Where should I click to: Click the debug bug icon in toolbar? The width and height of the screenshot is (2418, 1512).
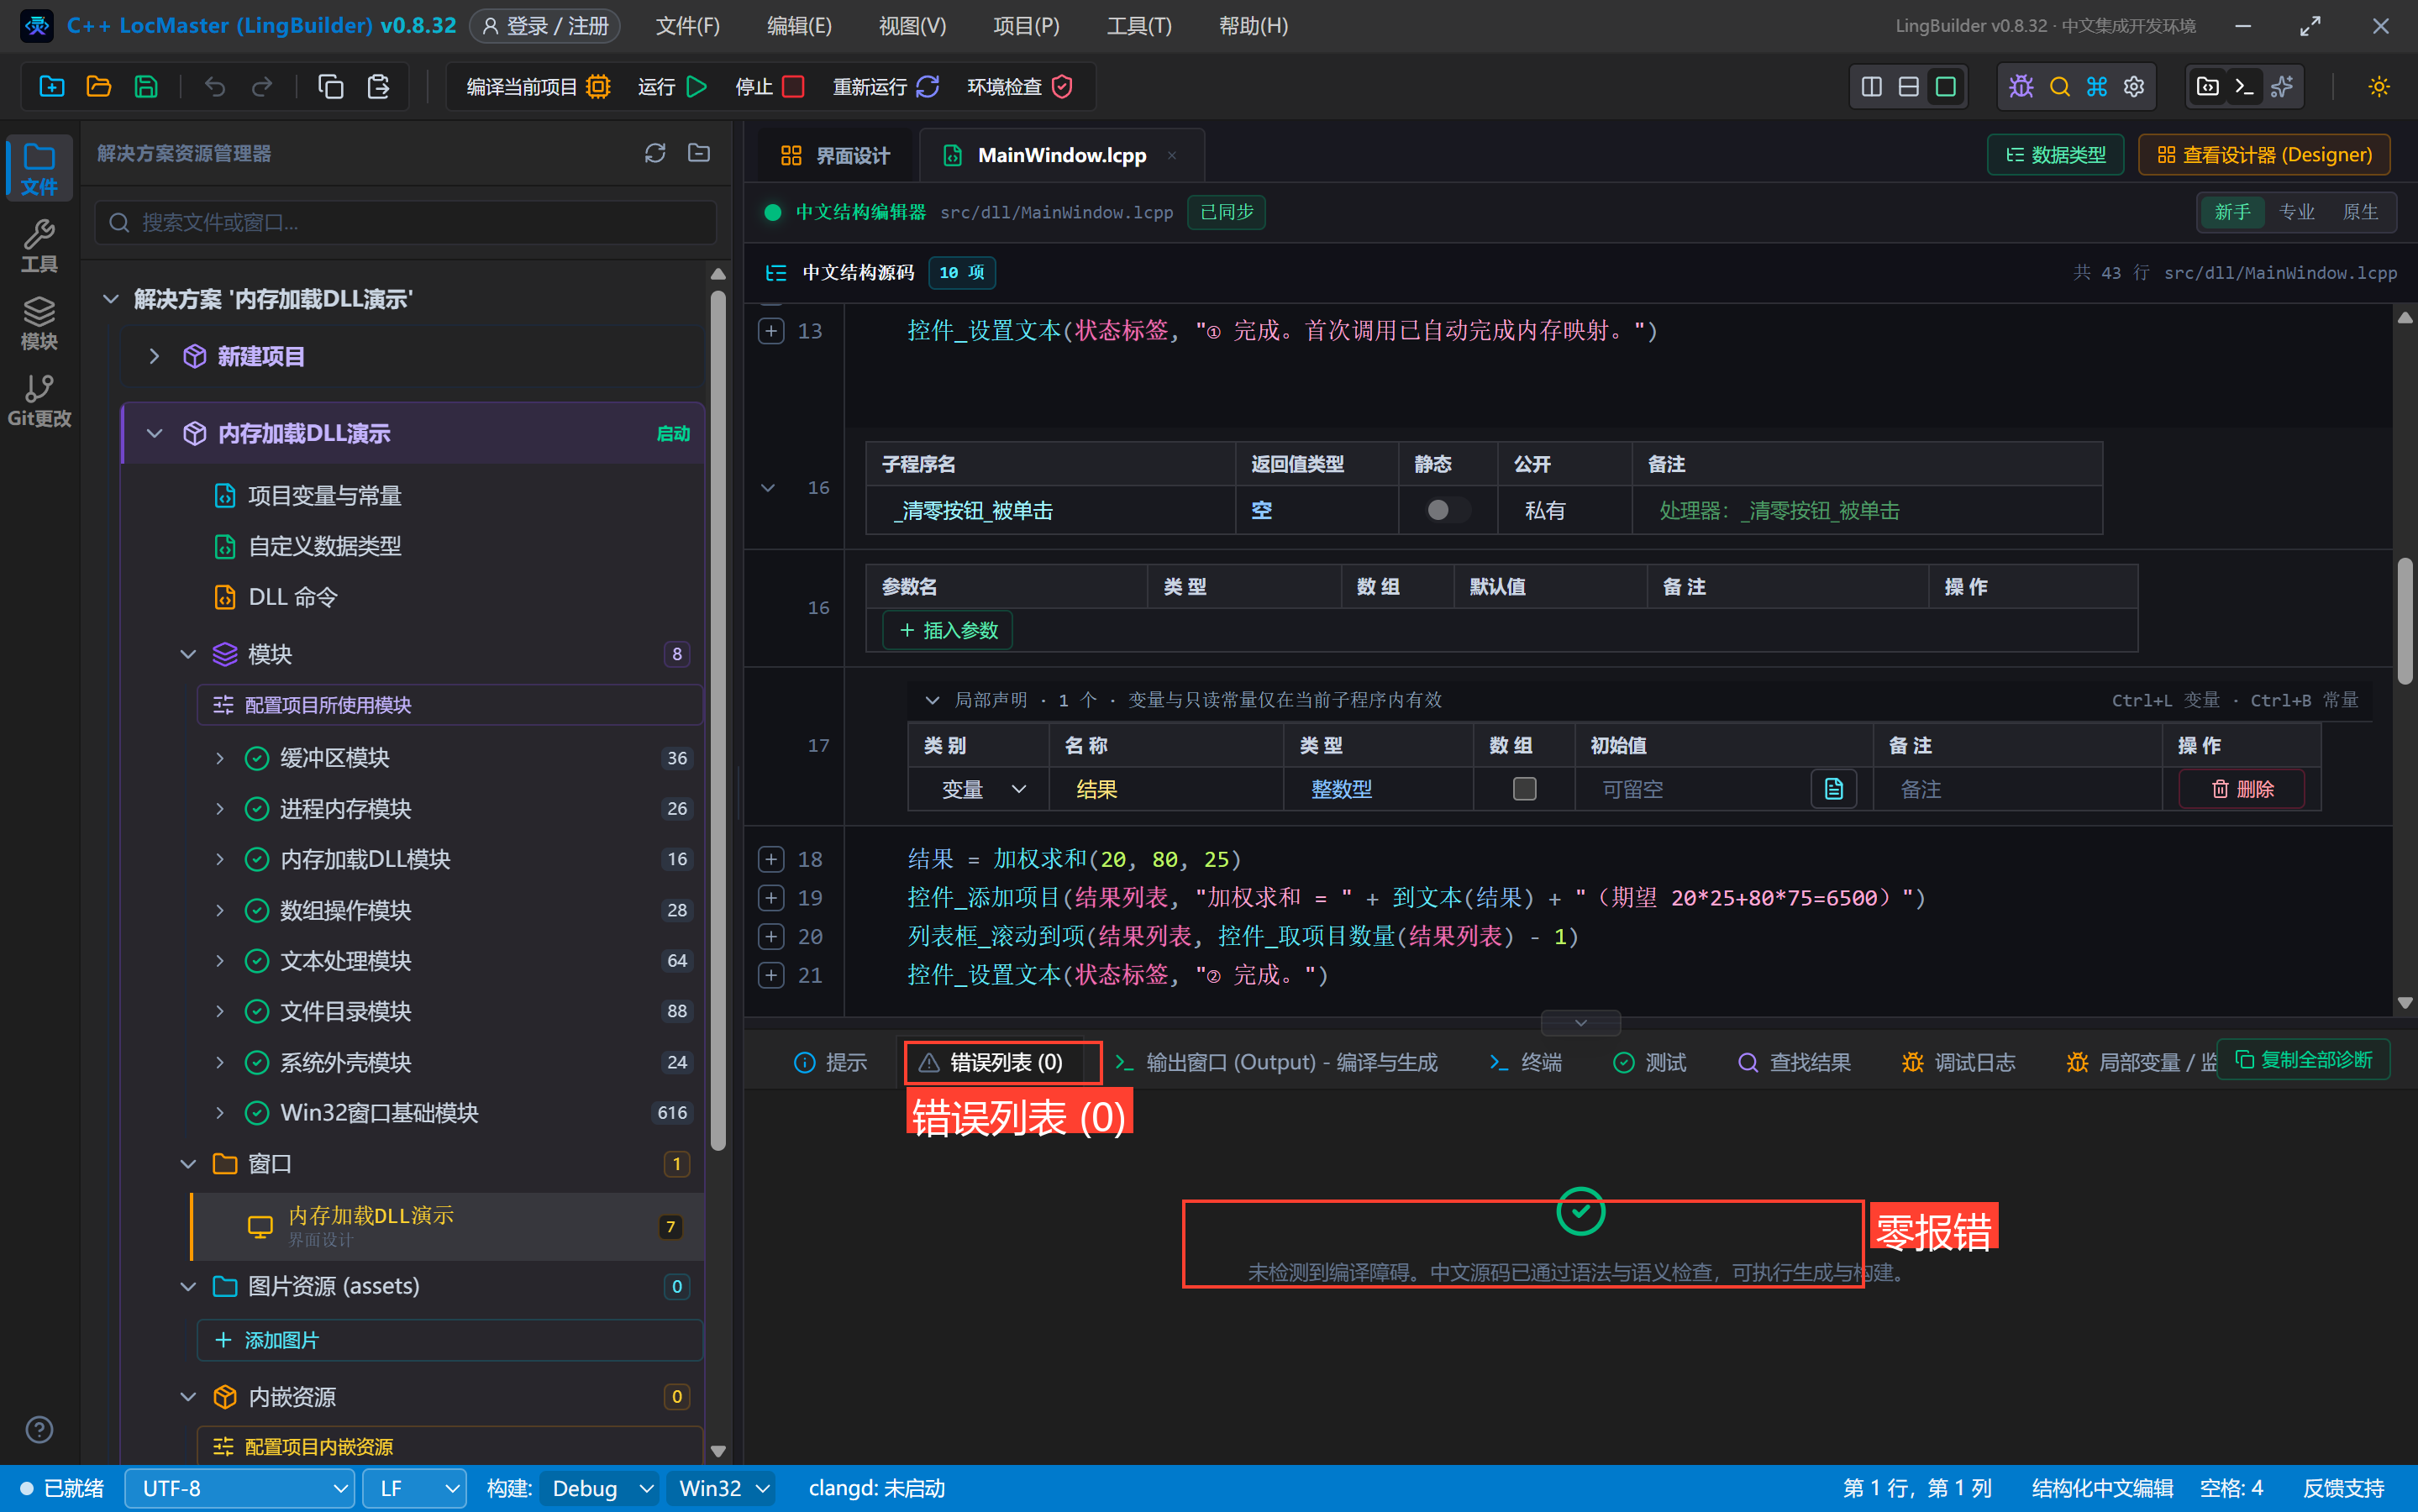(x=2021, y=87)
